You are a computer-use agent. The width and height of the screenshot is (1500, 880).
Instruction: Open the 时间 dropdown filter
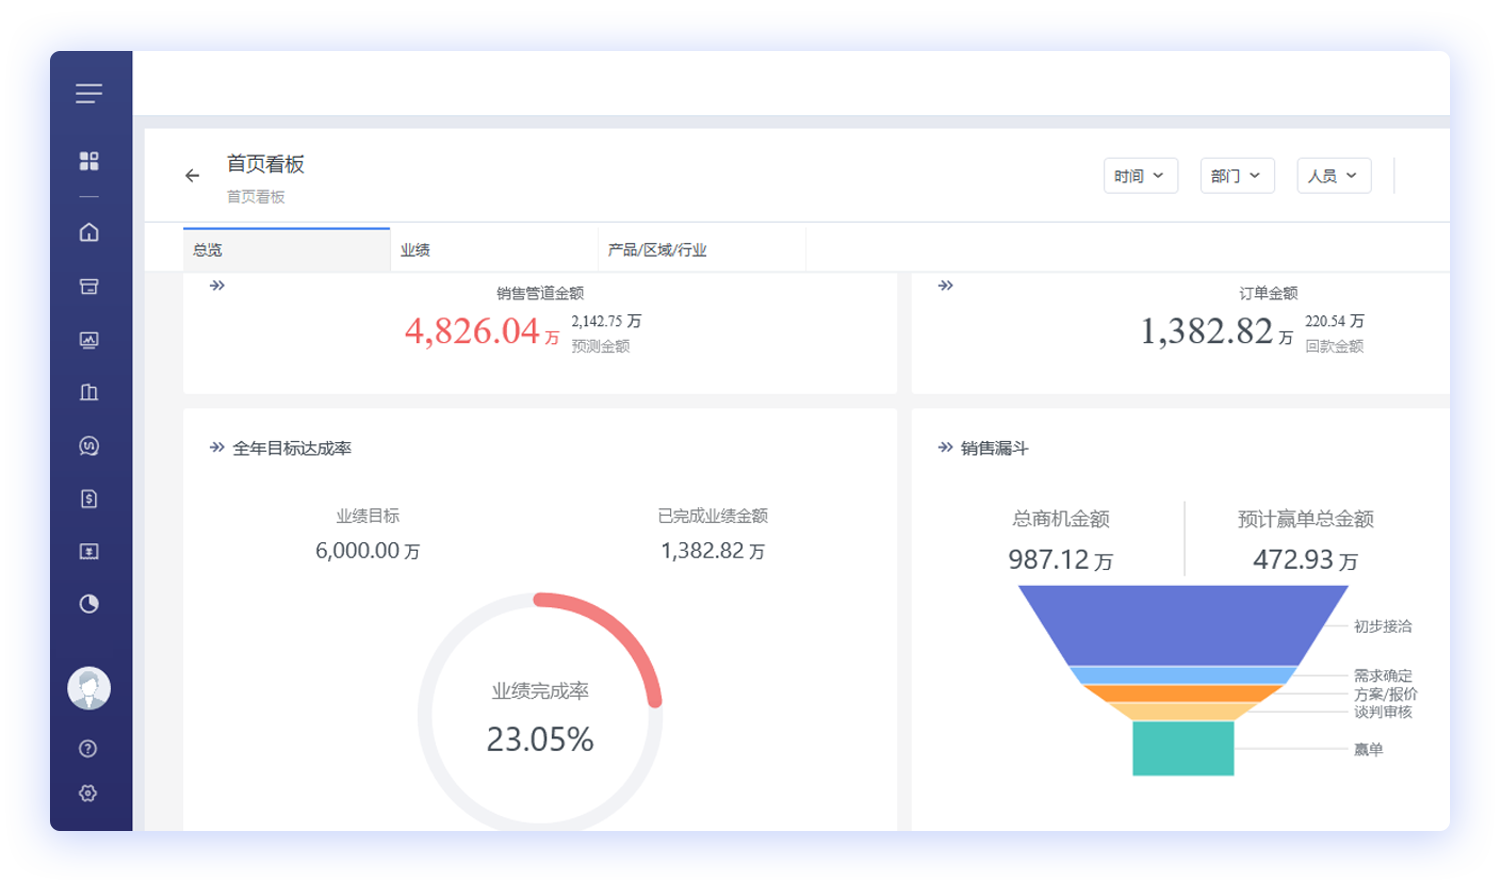point(1140,176)
